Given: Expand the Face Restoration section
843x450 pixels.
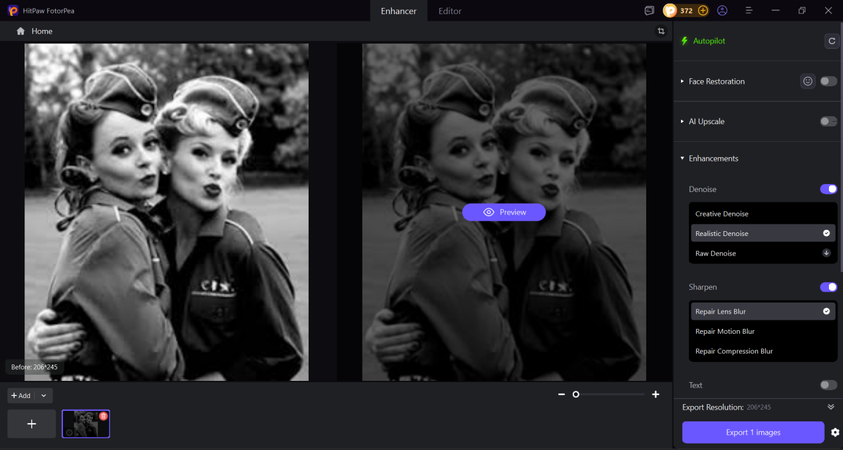Looking at the screenshot, I should [x=682, y=81].
